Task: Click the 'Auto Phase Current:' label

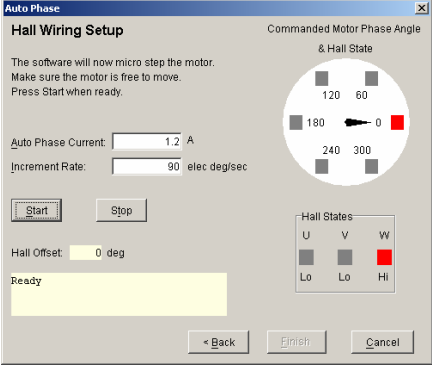Action: [58, 142]
